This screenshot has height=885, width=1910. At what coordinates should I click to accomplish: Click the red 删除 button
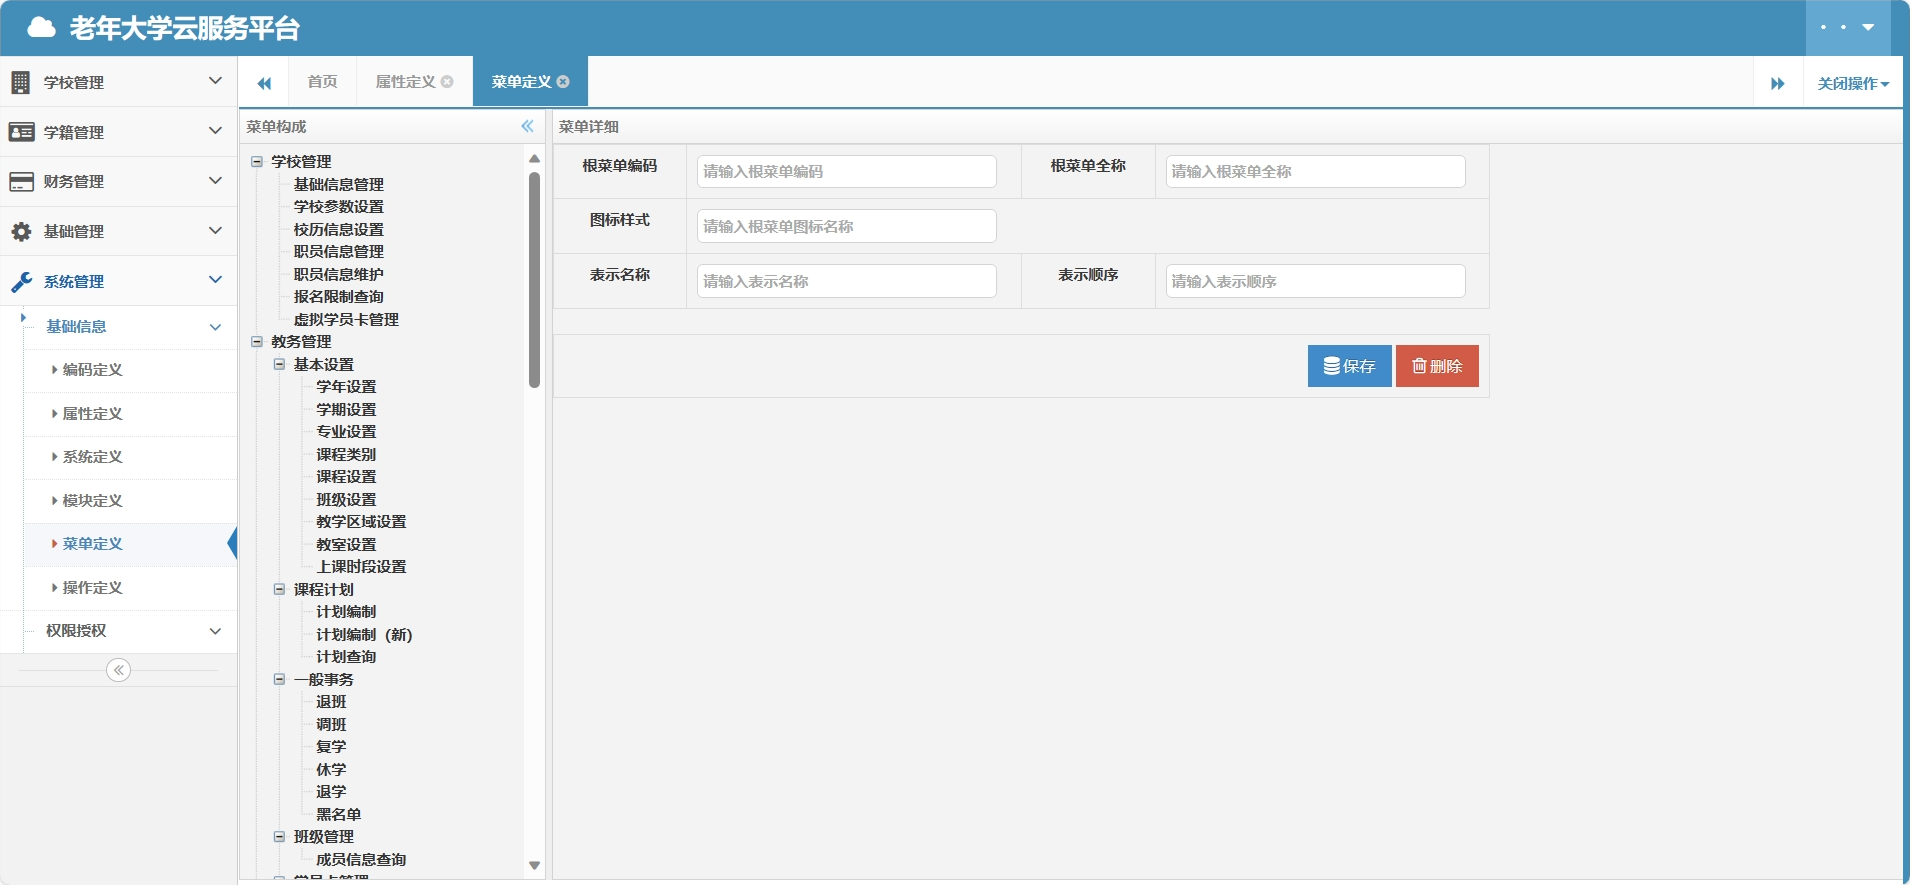coord(1437,366)
